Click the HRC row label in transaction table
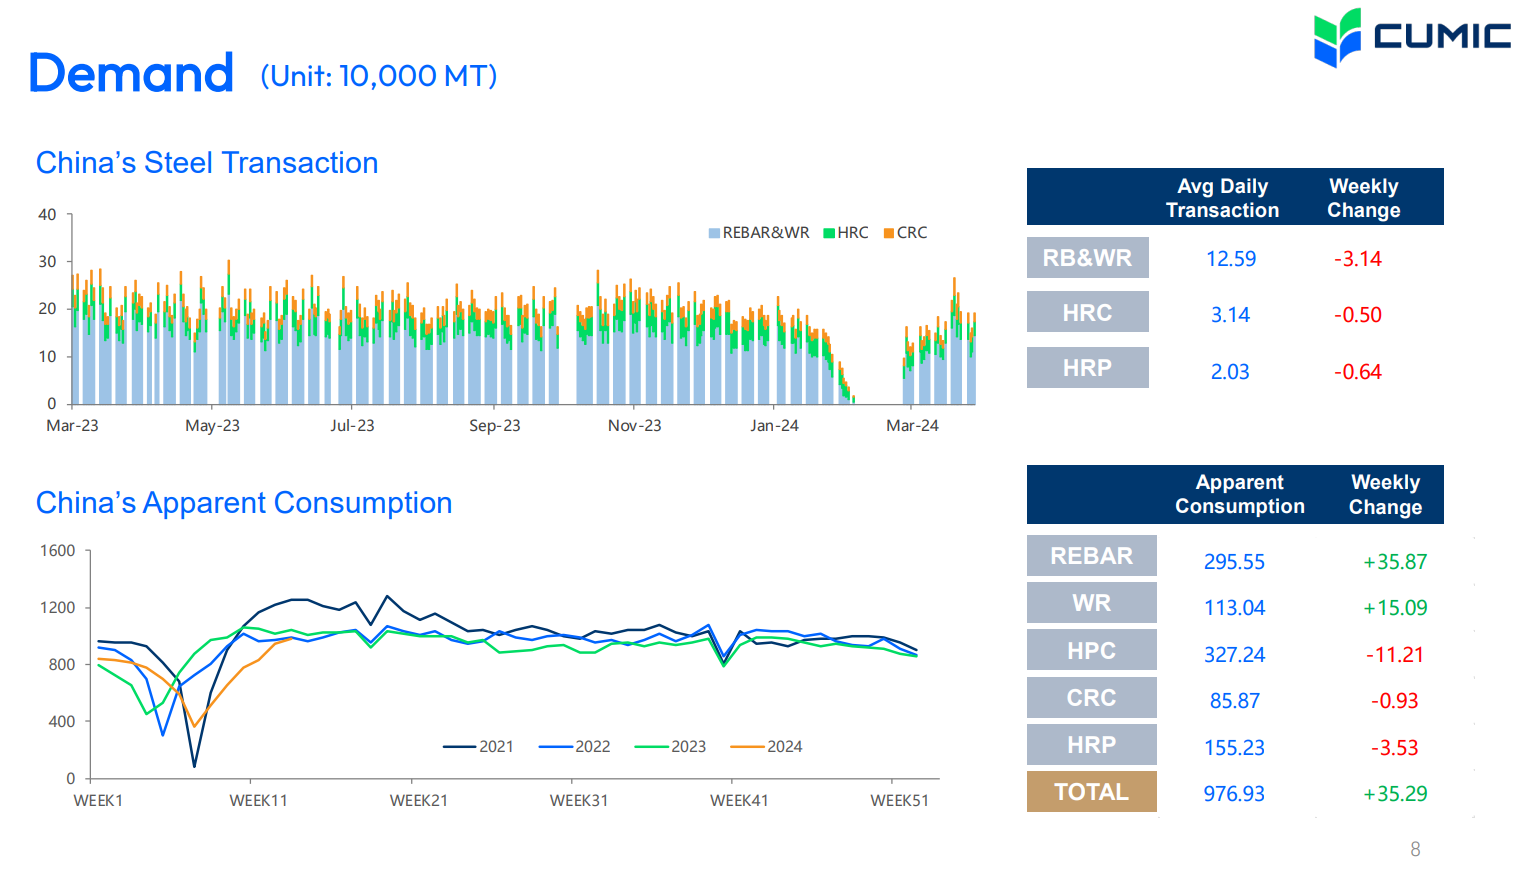 coord(1087,312)
